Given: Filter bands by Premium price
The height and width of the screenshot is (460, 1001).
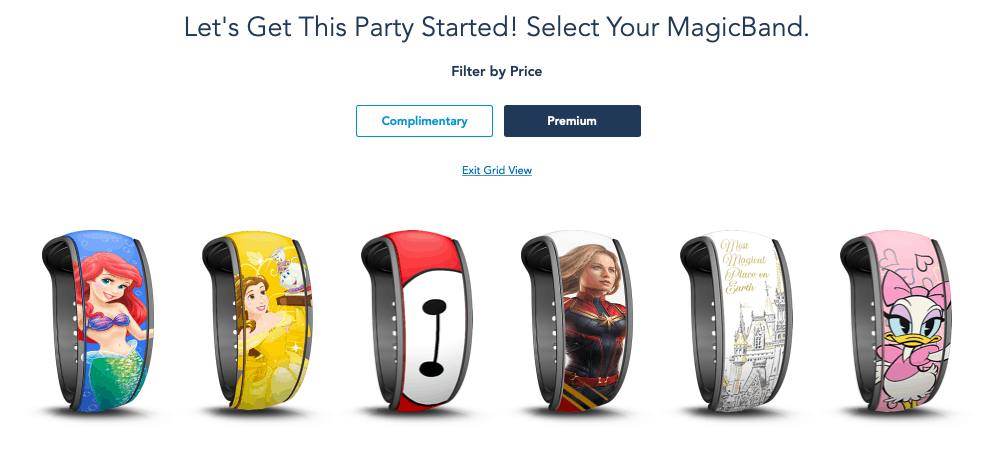Looking at the screenshot, I should click(x=572, y=121).
